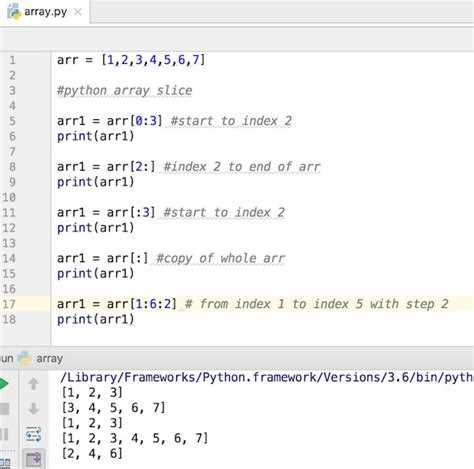Click the code 'arr1 = arr[2:]'

pos(106,166)
